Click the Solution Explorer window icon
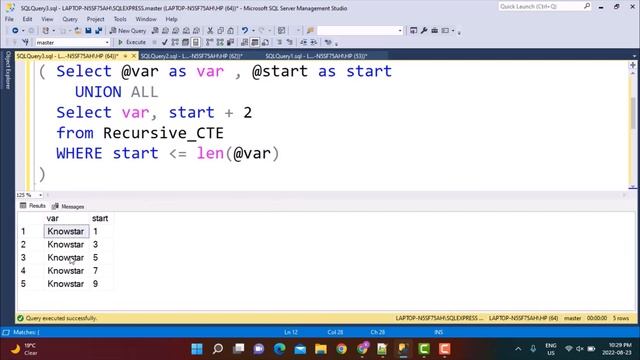This screenshot has height=360, width=640. point(413,31)
